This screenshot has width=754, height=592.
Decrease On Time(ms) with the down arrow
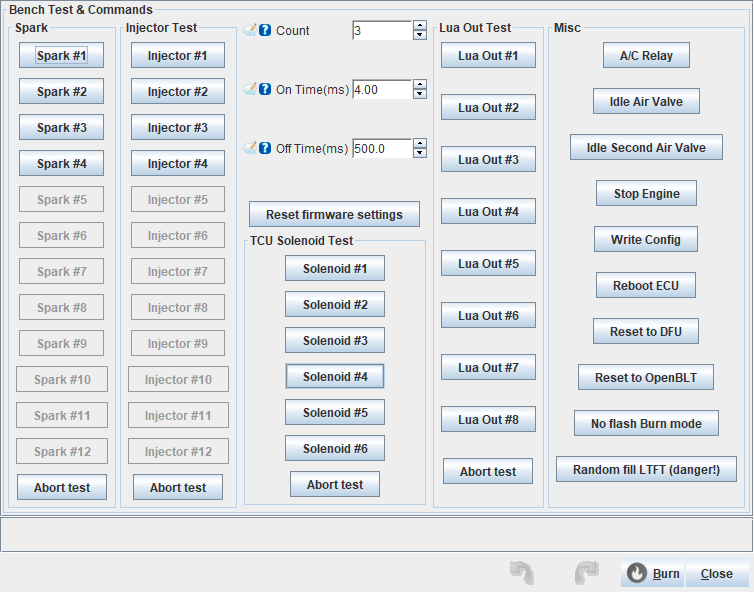[420, 94]
